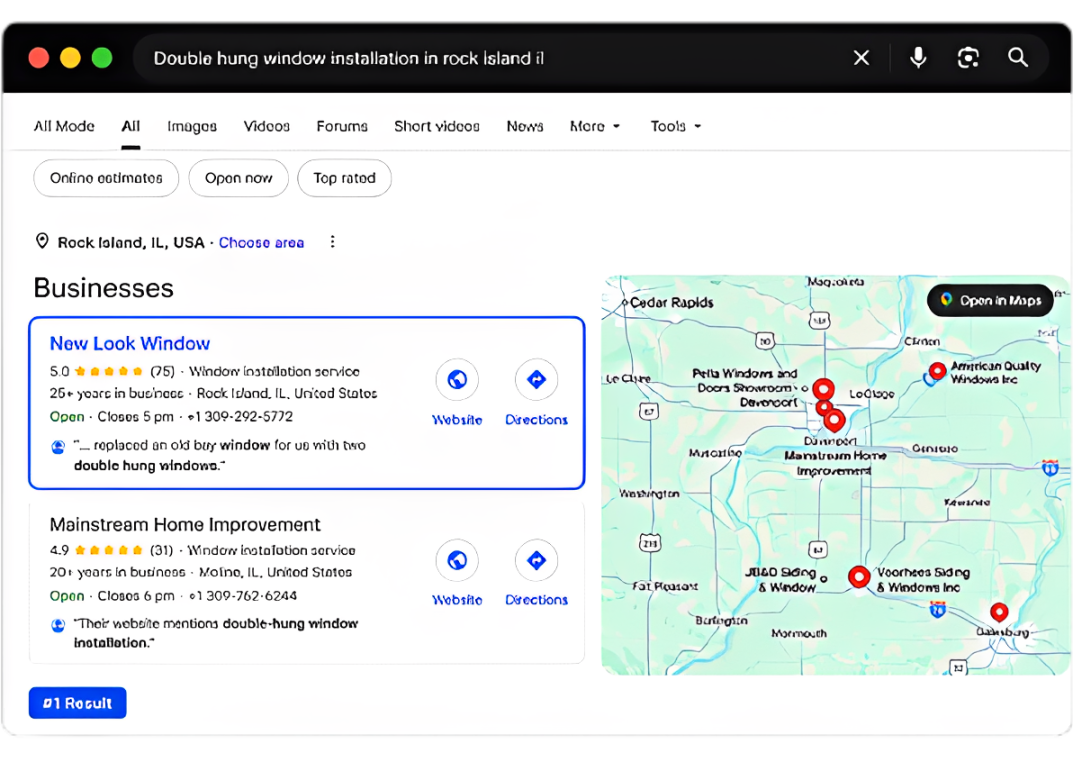The image size is (1073, 762).
Task: Go to the Forums tab
Action: pos(341,126)
